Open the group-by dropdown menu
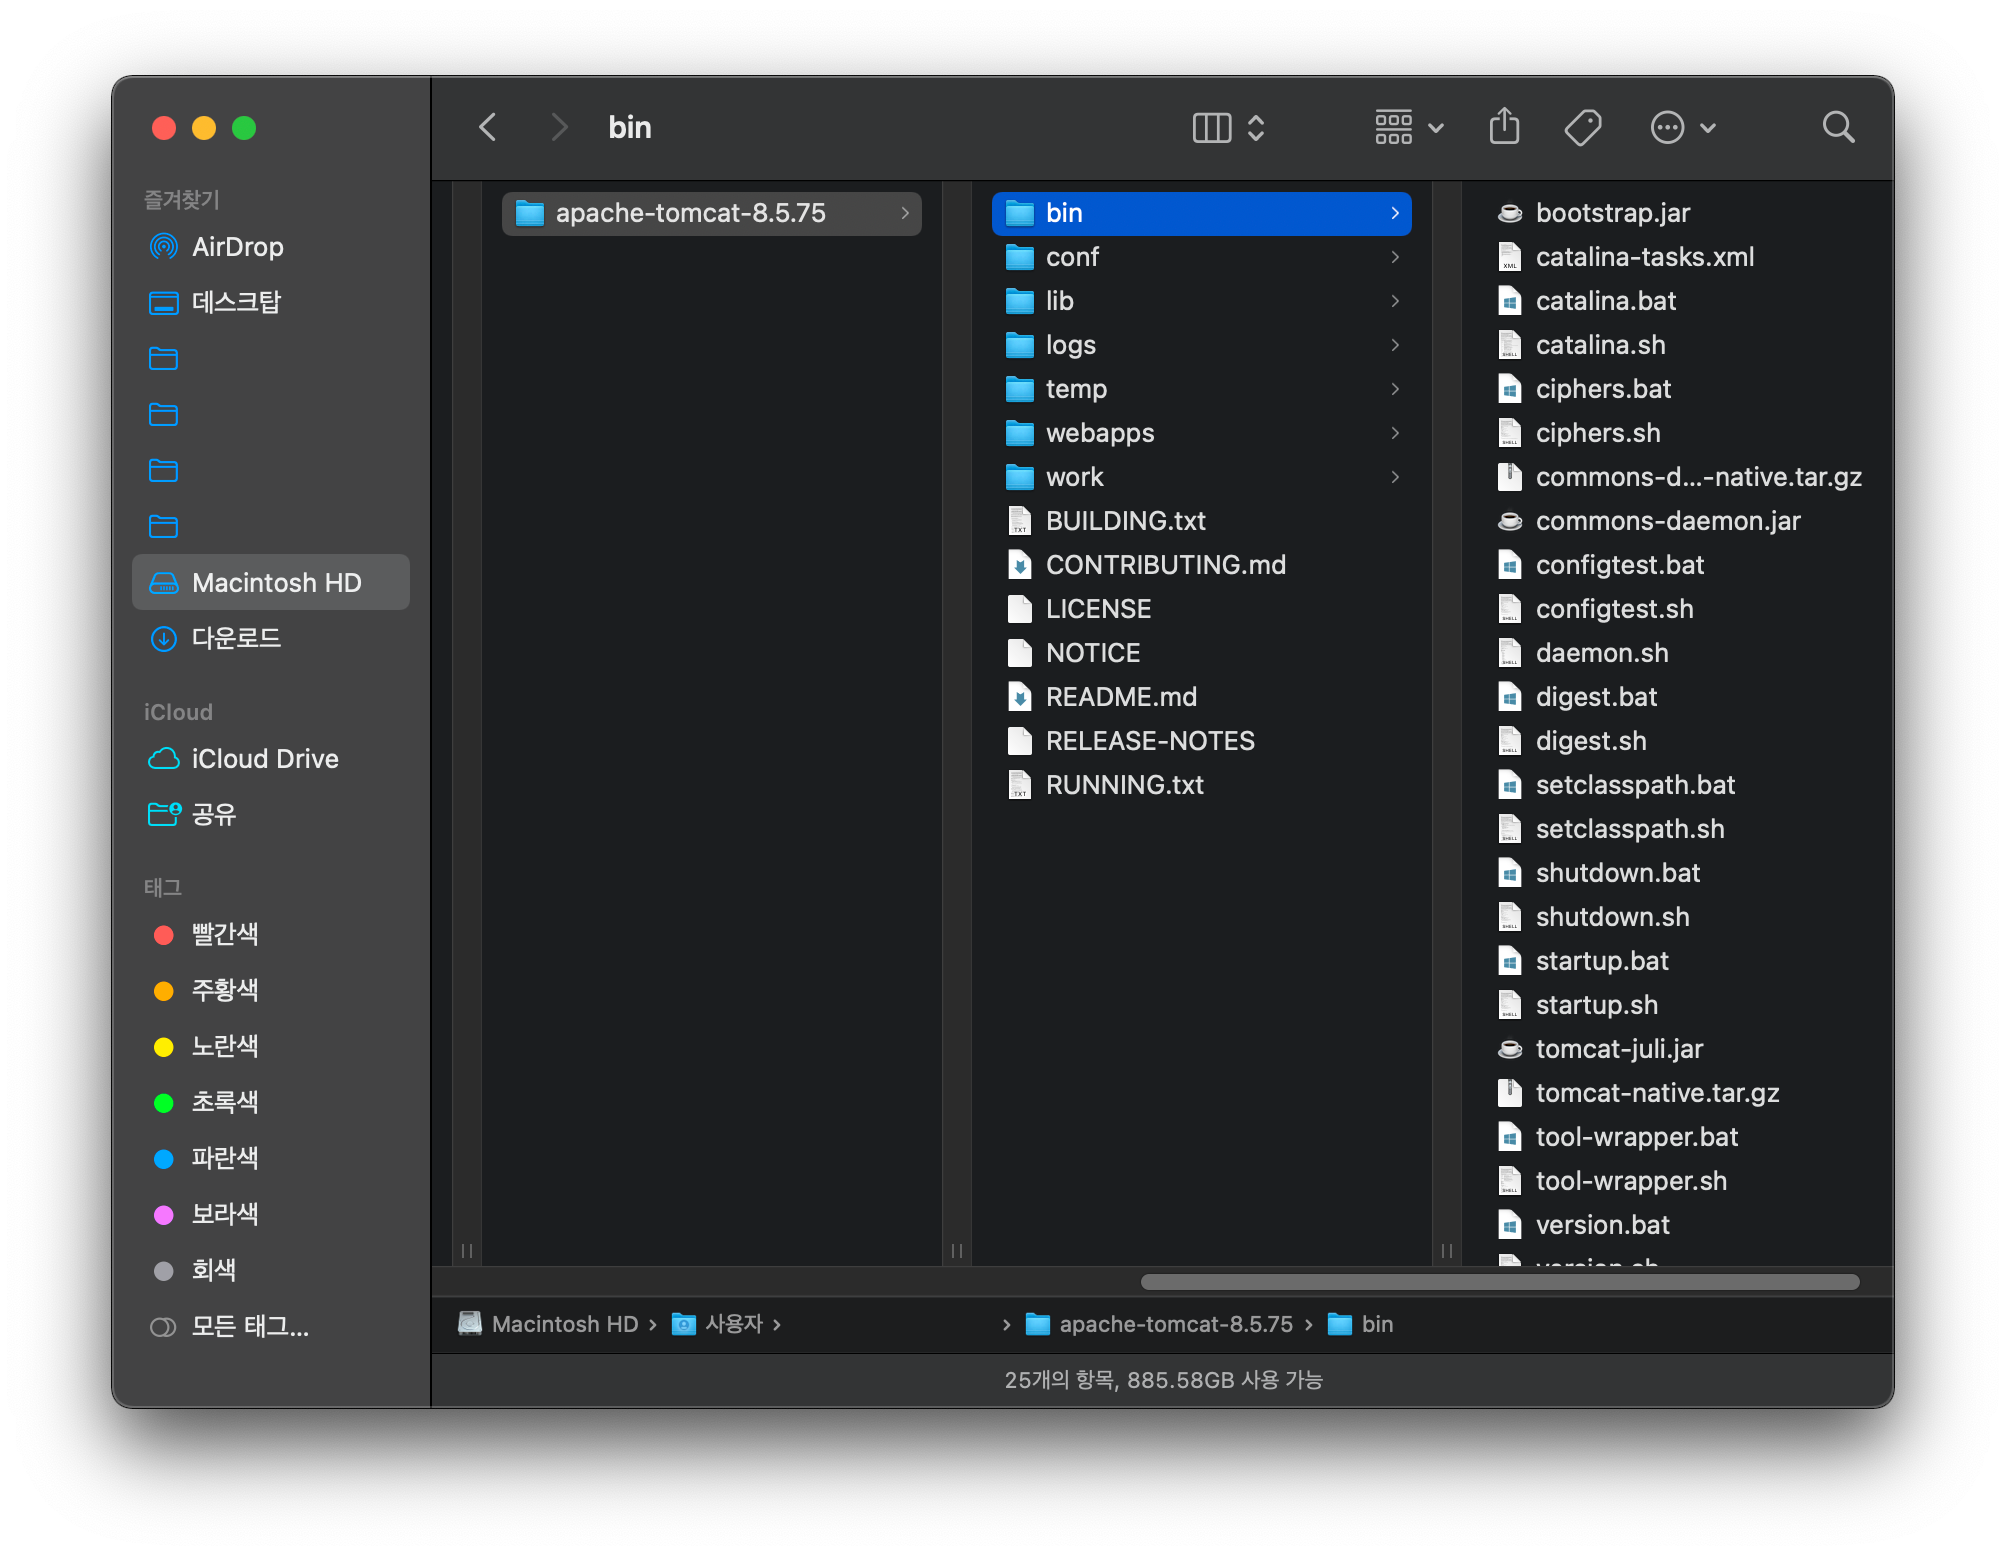Screen dimensions: 2006x1556 click(1408, 127)
